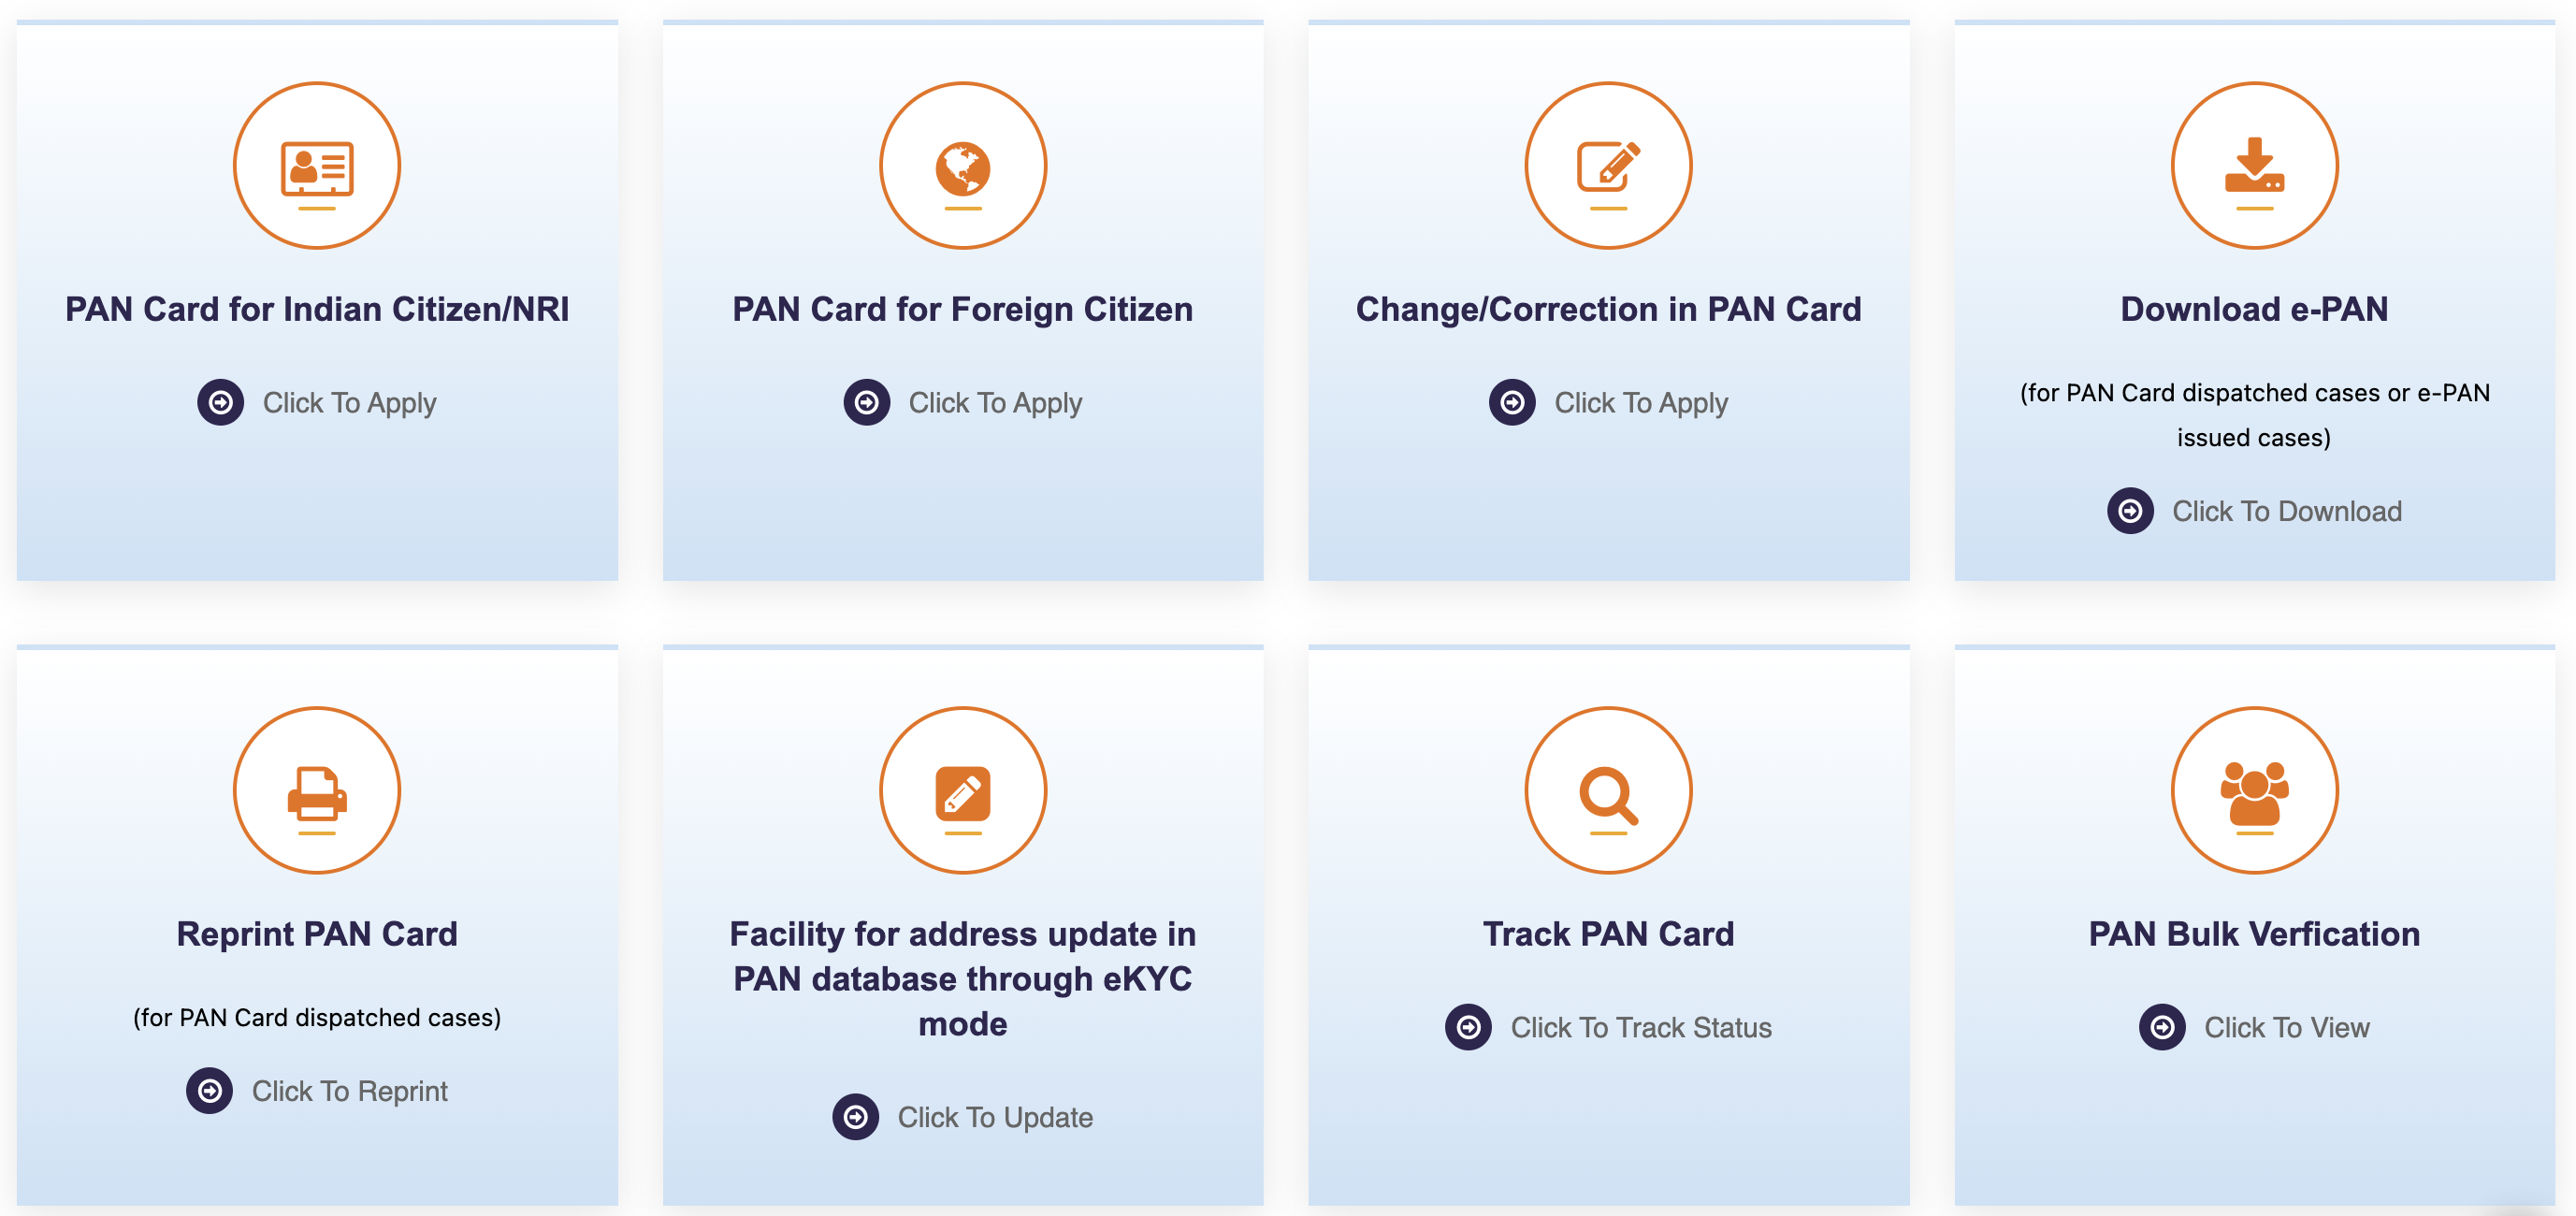Select Click To Apply for Indian Citizen/NRI
This screenshot has height=1216, width=2576.
click(348, 403)
